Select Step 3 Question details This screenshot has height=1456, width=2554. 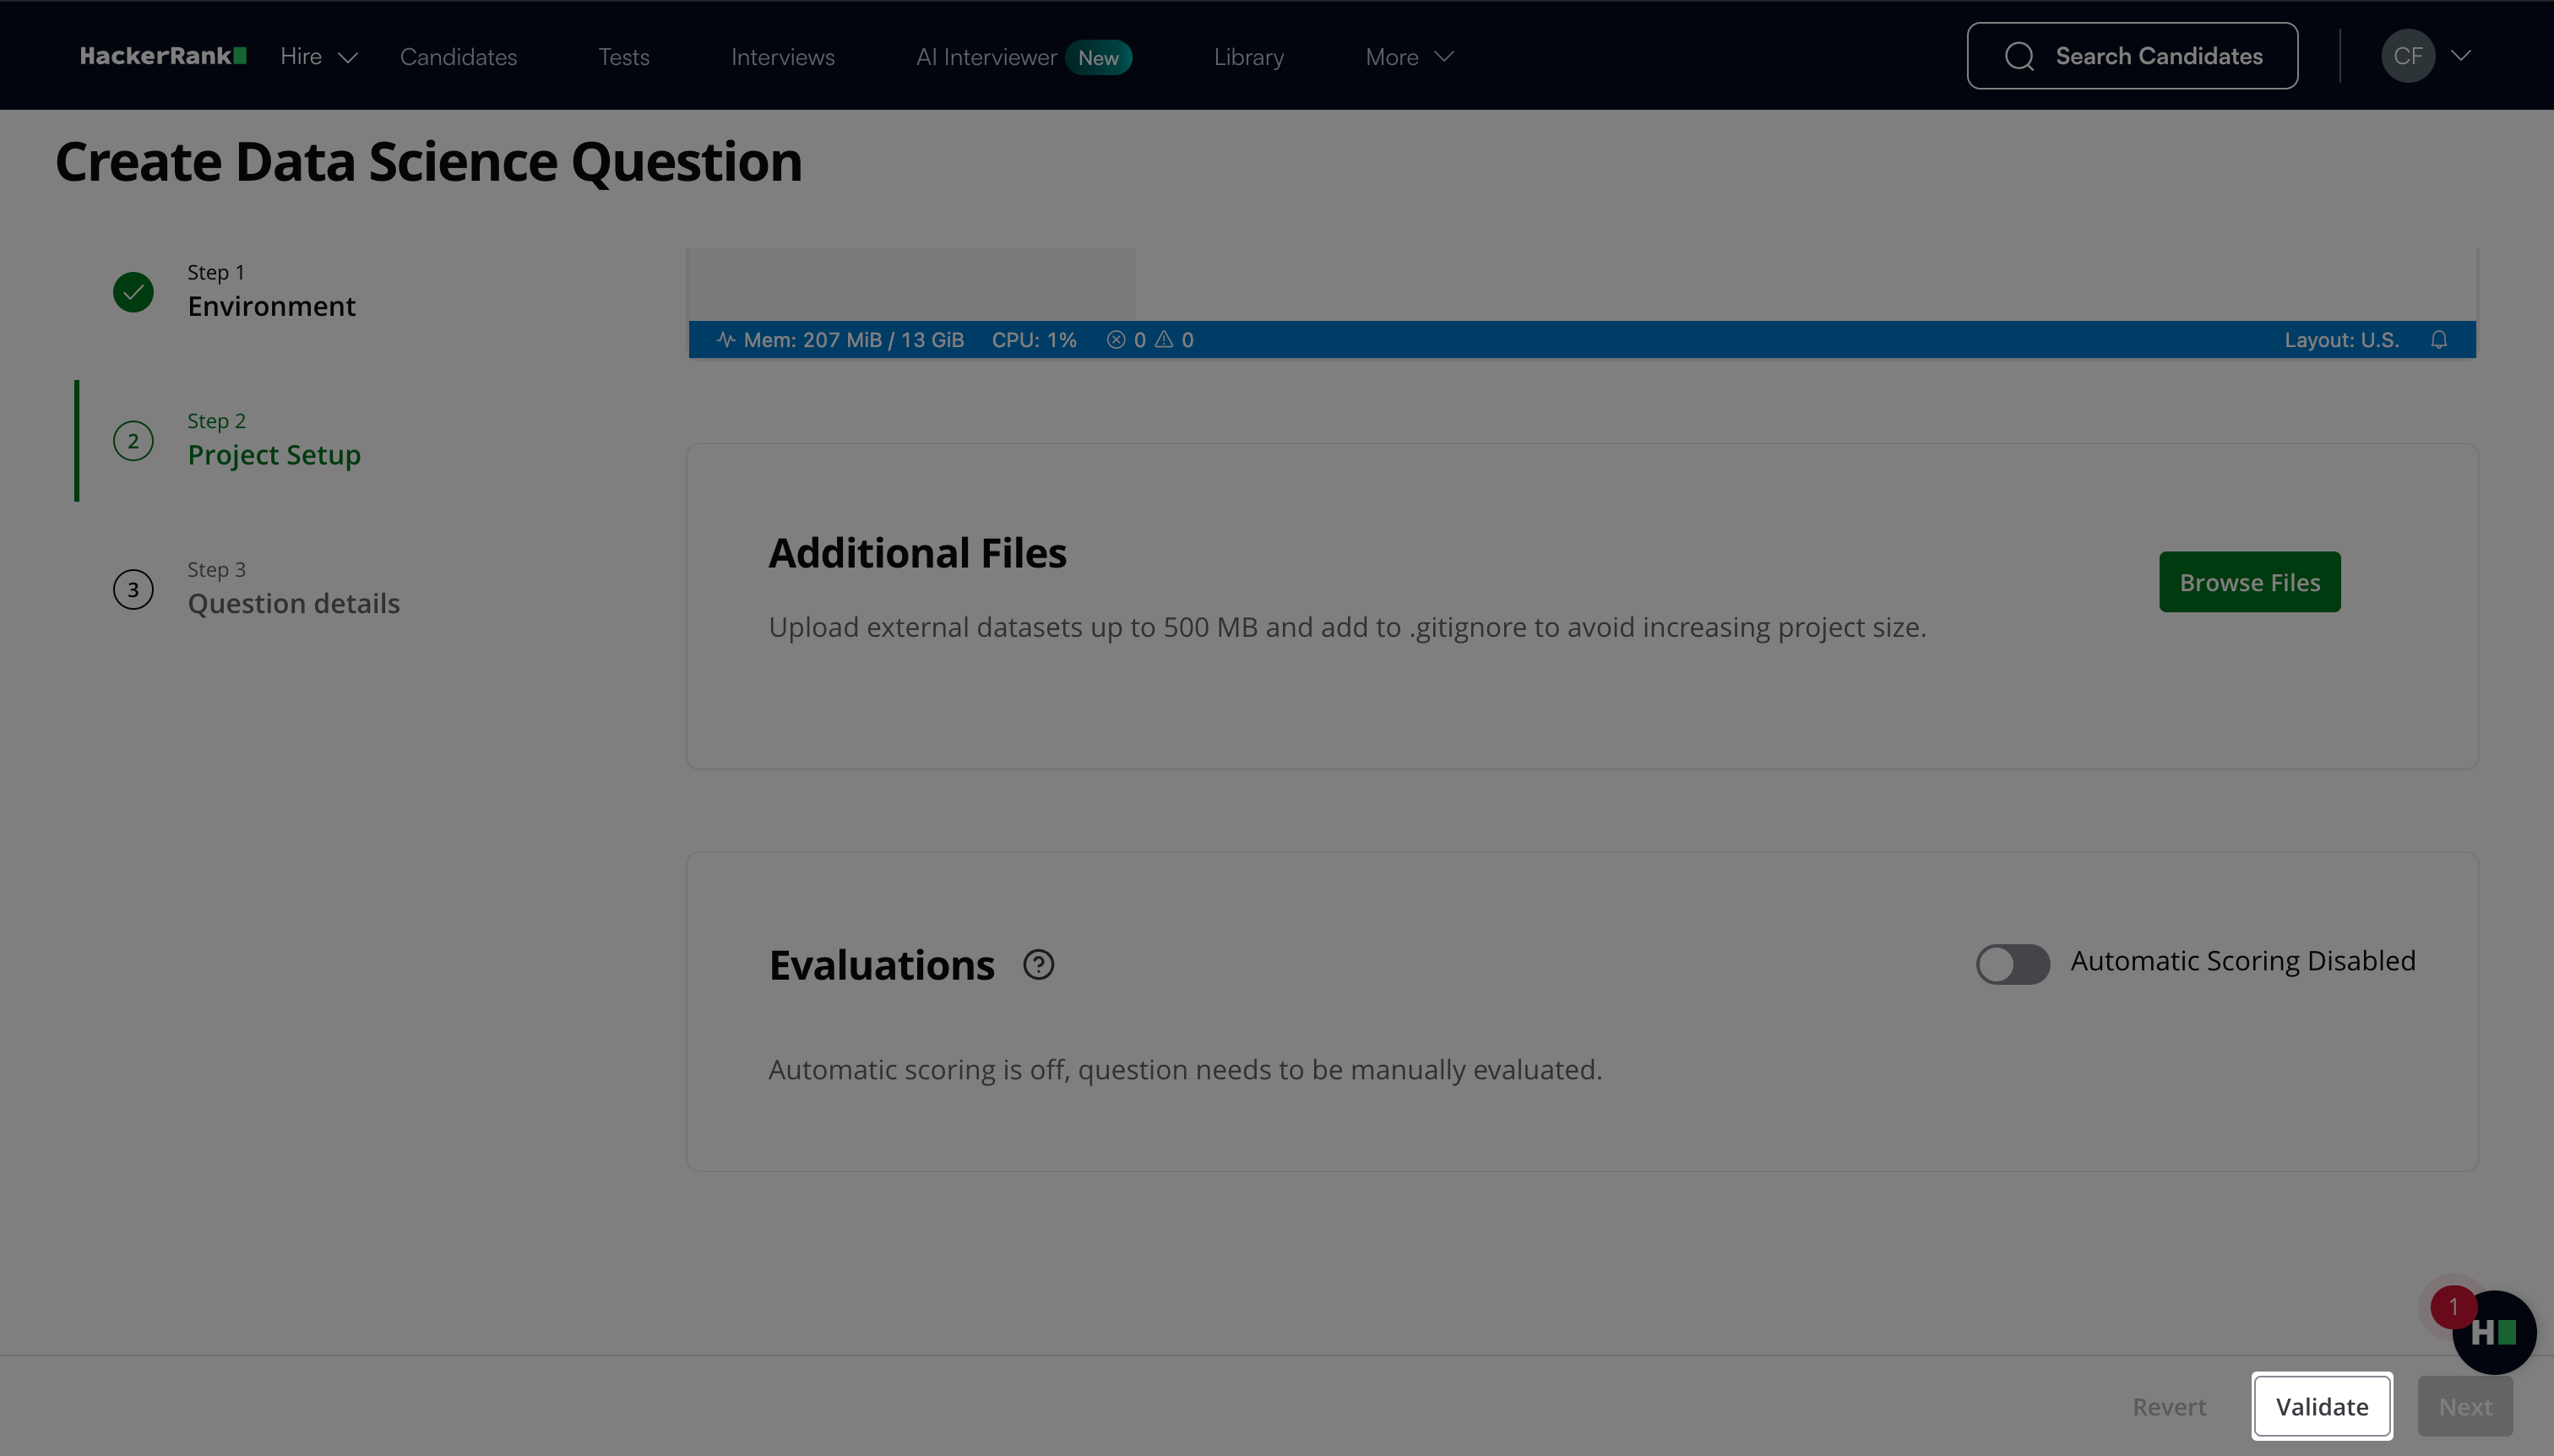(293, 603)
